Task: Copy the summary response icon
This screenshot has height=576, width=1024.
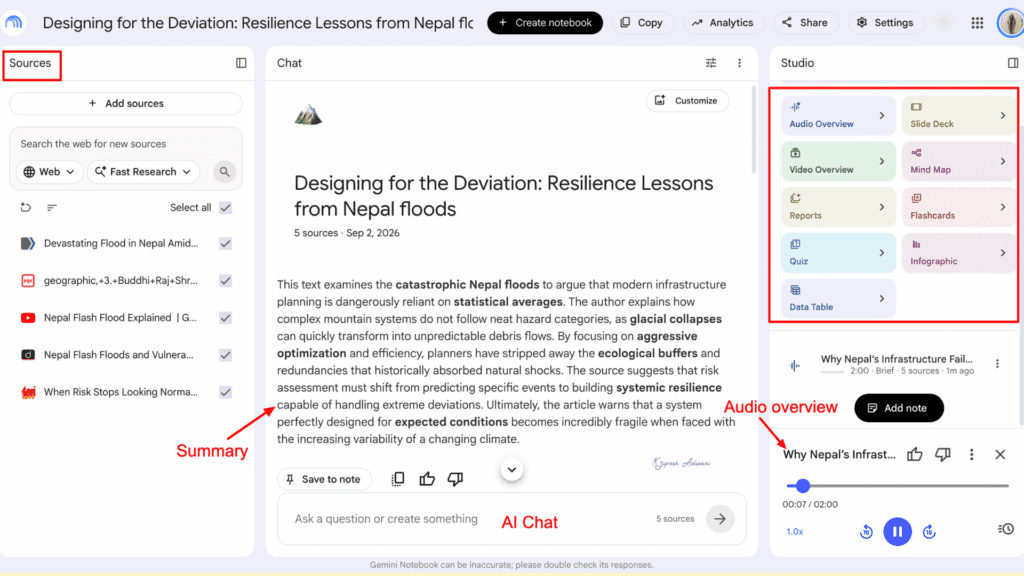Action: pos(398,479)
